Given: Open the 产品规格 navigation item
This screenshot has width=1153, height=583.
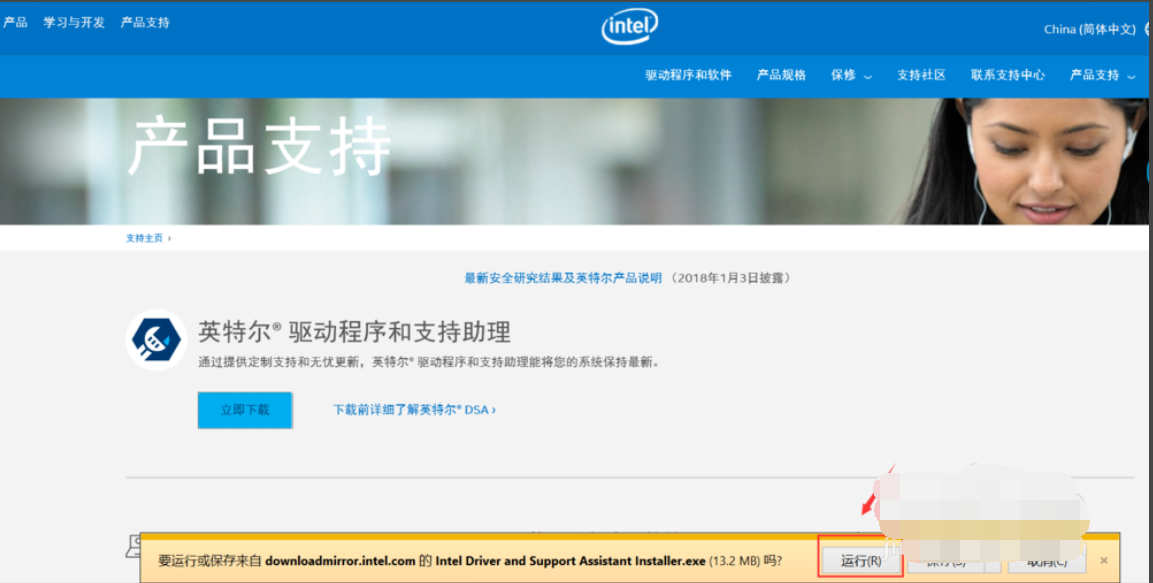Looking at the screenshot, I should click(x=781, y=75).
